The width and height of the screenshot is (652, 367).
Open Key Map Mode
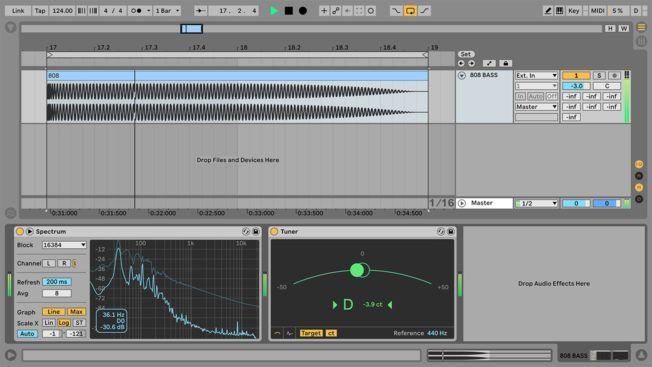[573, 11]
